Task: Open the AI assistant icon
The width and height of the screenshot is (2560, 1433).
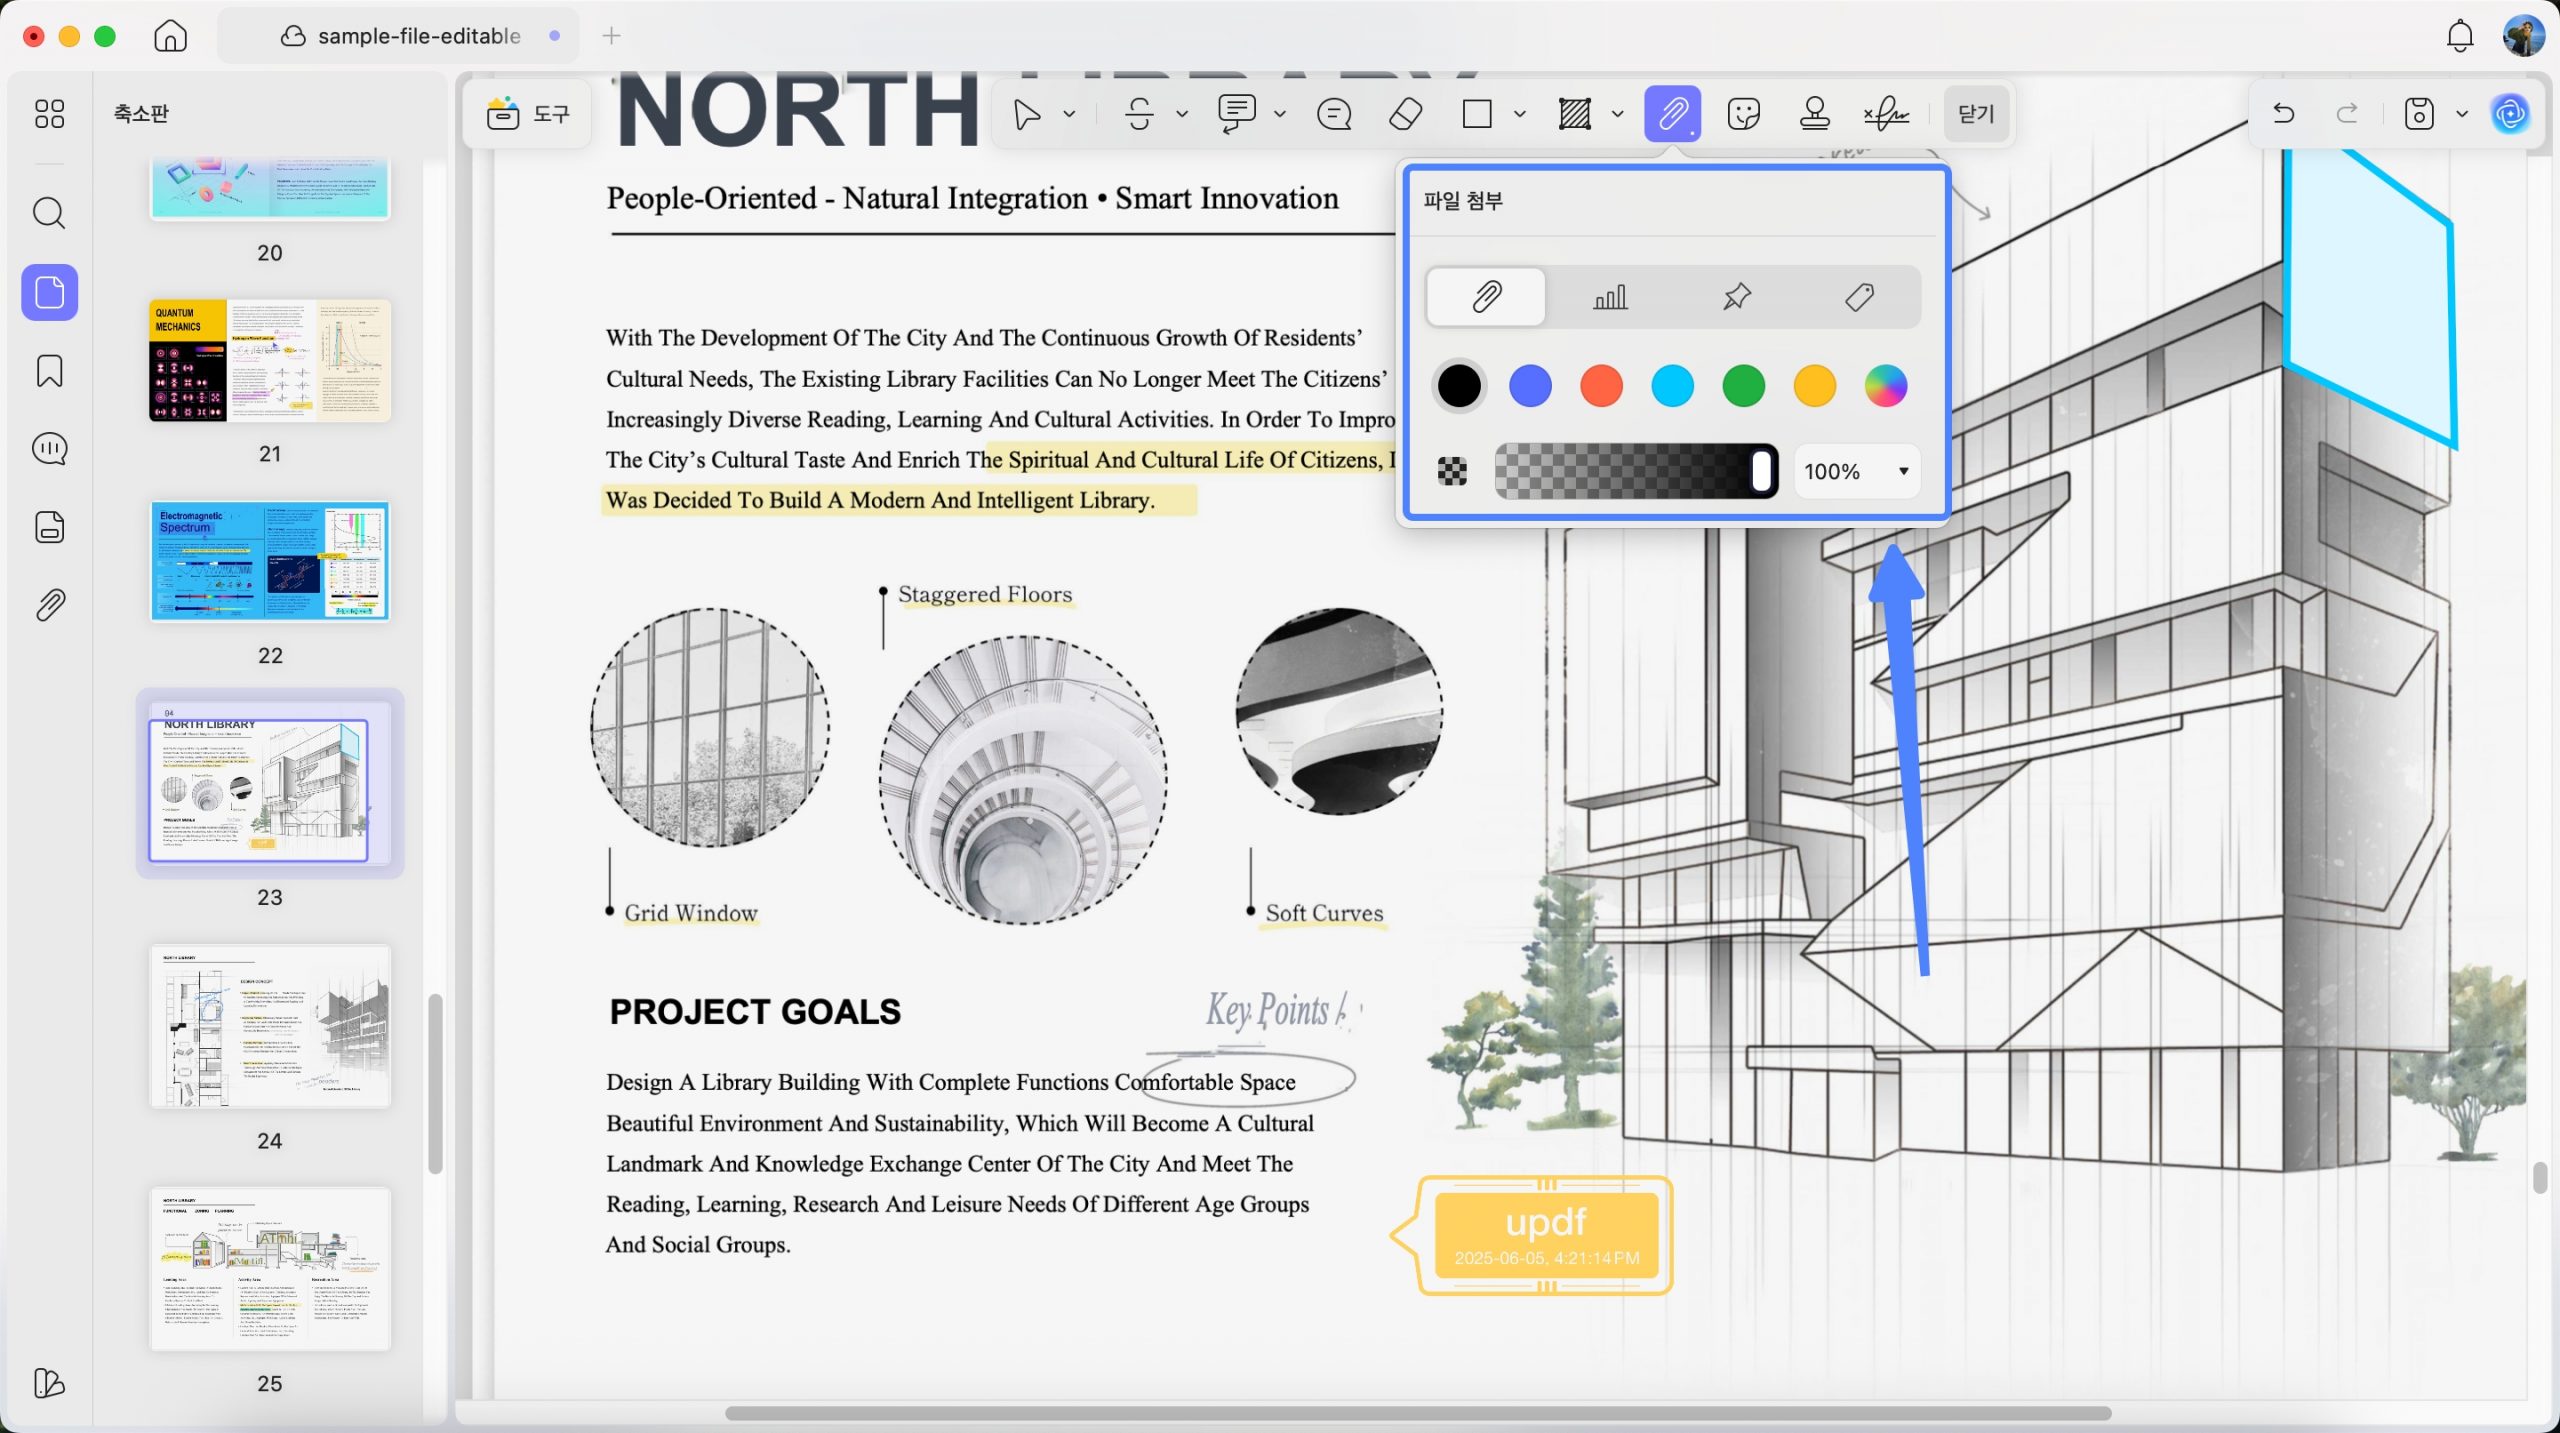Action: click(2511, 114)
